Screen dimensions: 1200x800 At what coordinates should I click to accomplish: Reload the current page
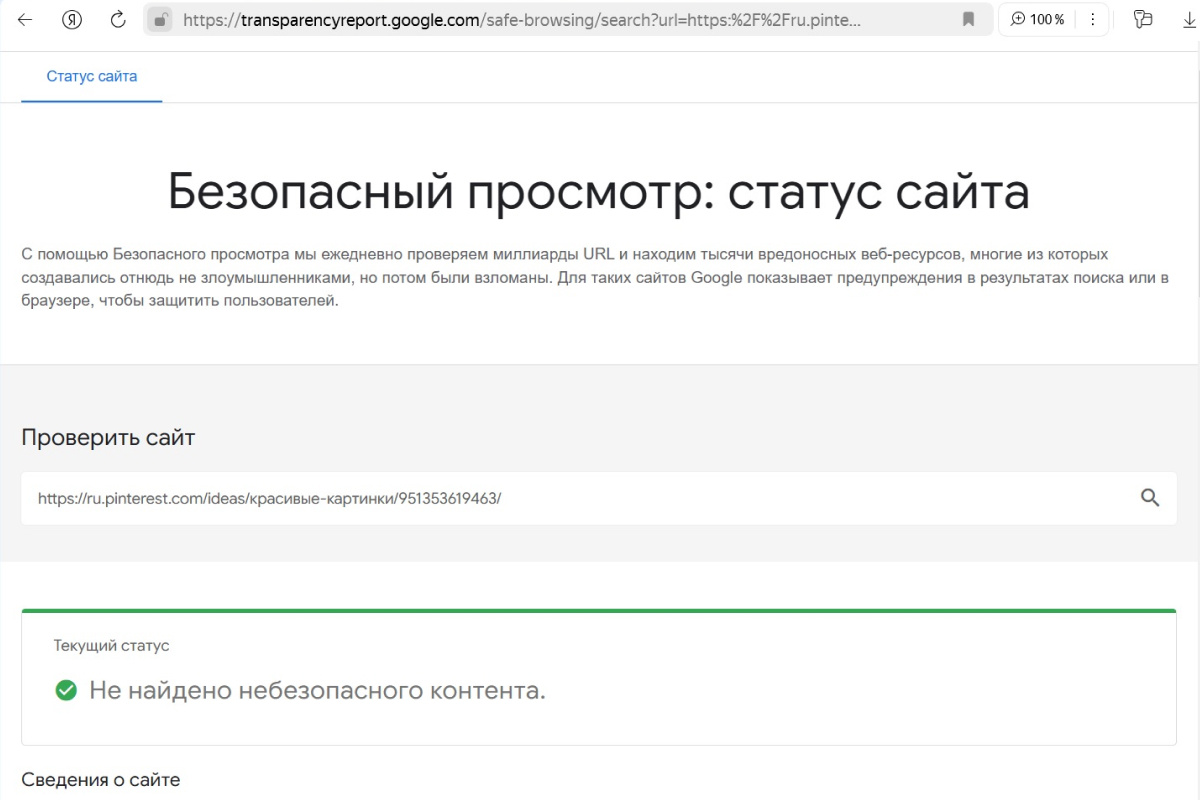[117, 19]
